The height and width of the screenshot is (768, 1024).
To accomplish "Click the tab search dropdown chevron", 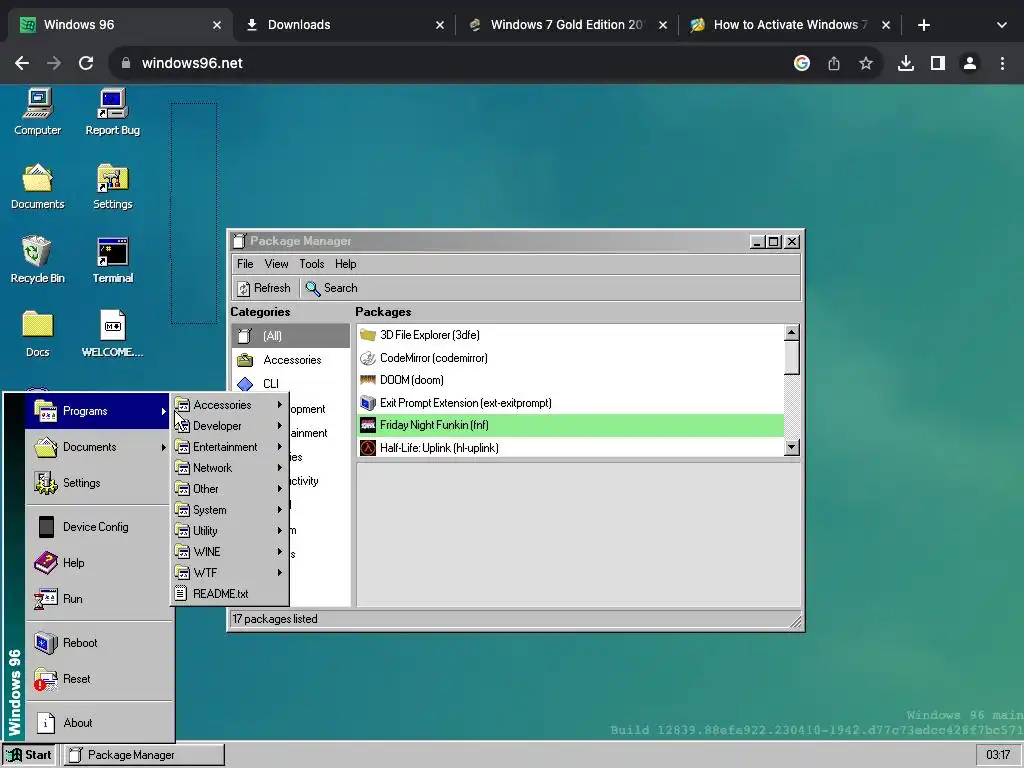I will (1002, 25).
